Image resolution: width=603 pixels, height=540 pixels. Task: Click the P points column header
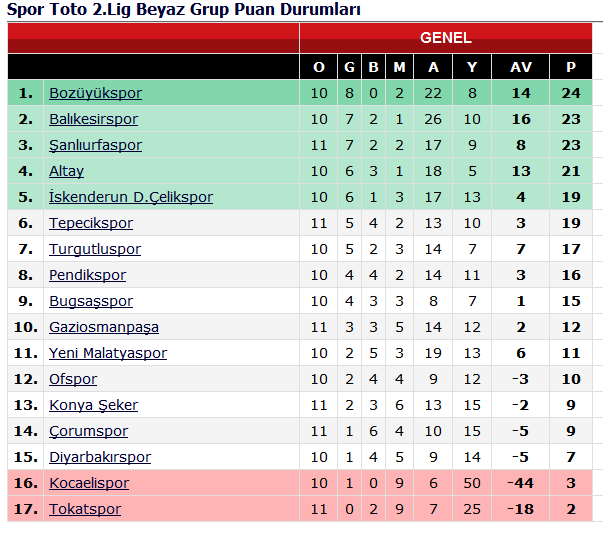[x=571, y=67]
